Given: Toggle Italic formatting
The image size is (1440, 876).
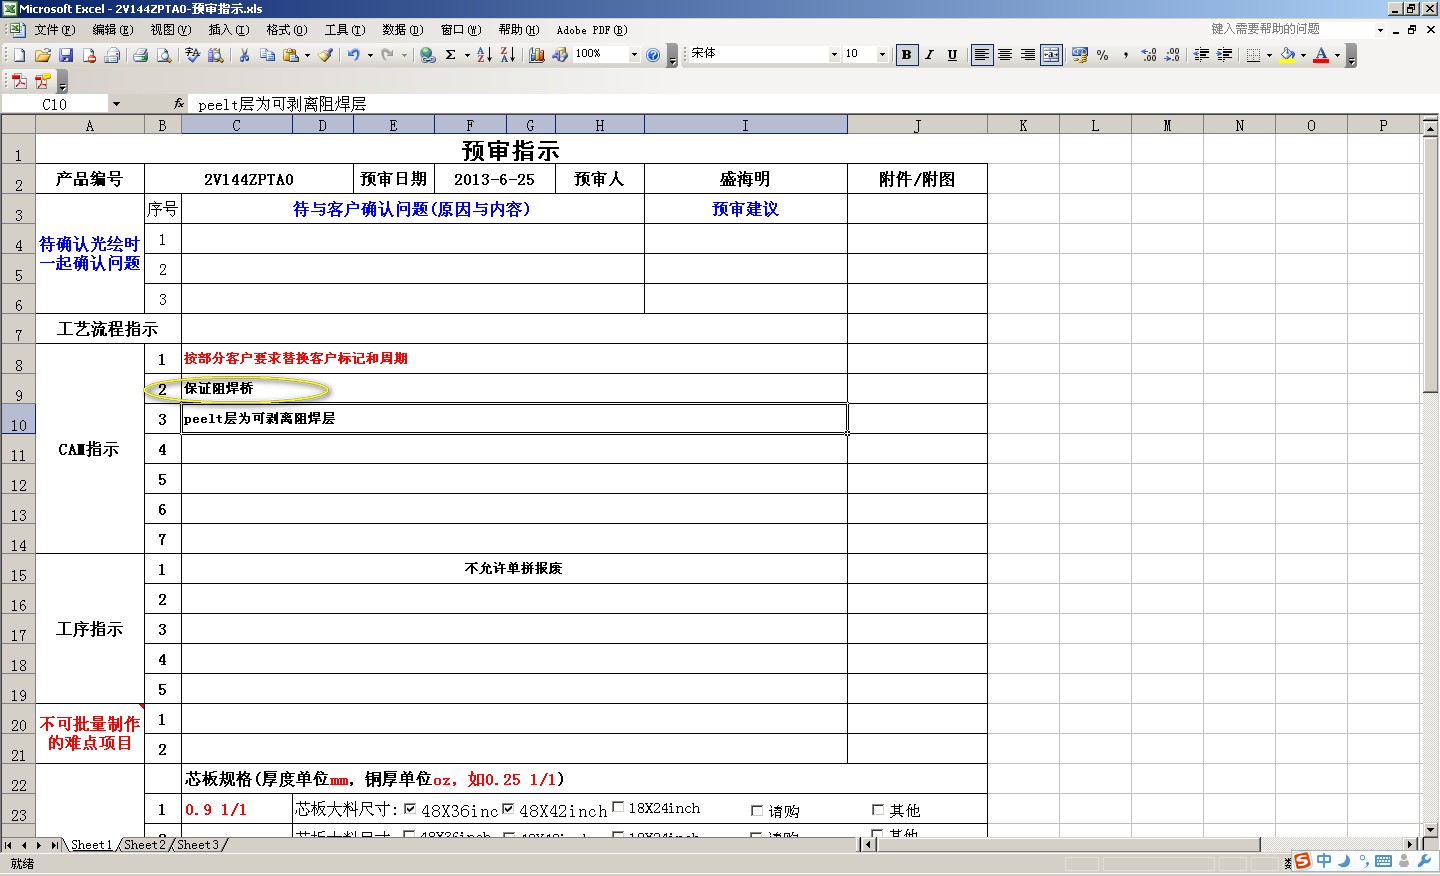Looking at the screenshot, I should point(929,55).
